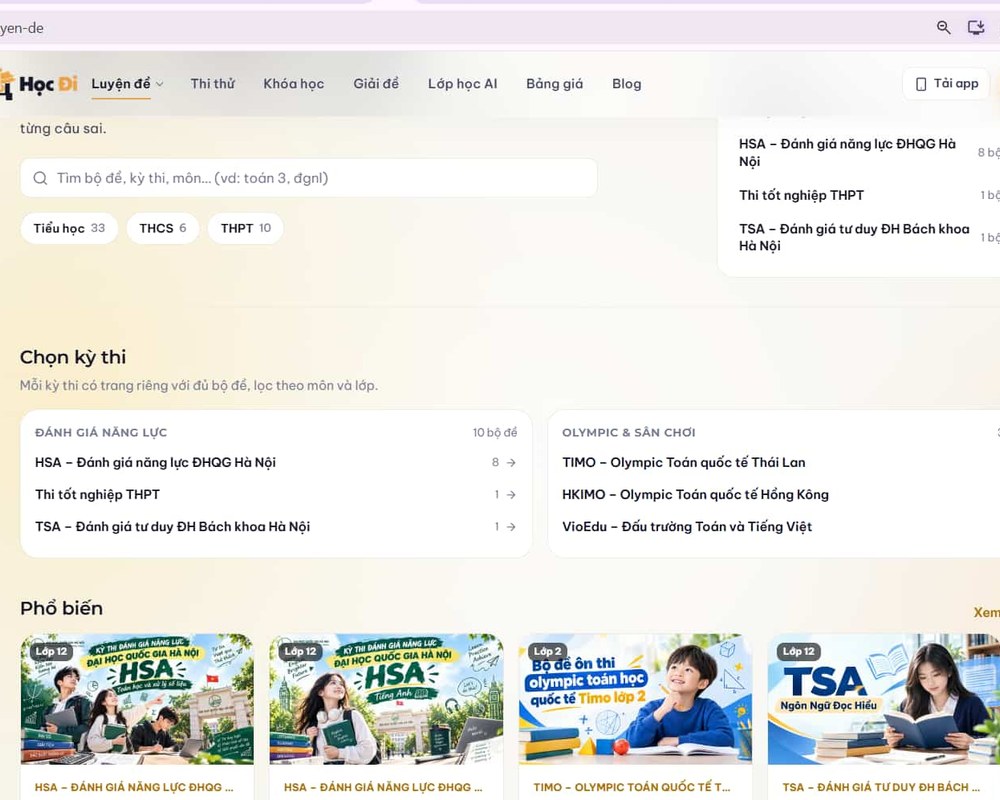Click the Xem link beside Phổ biến

coord(986,612)
